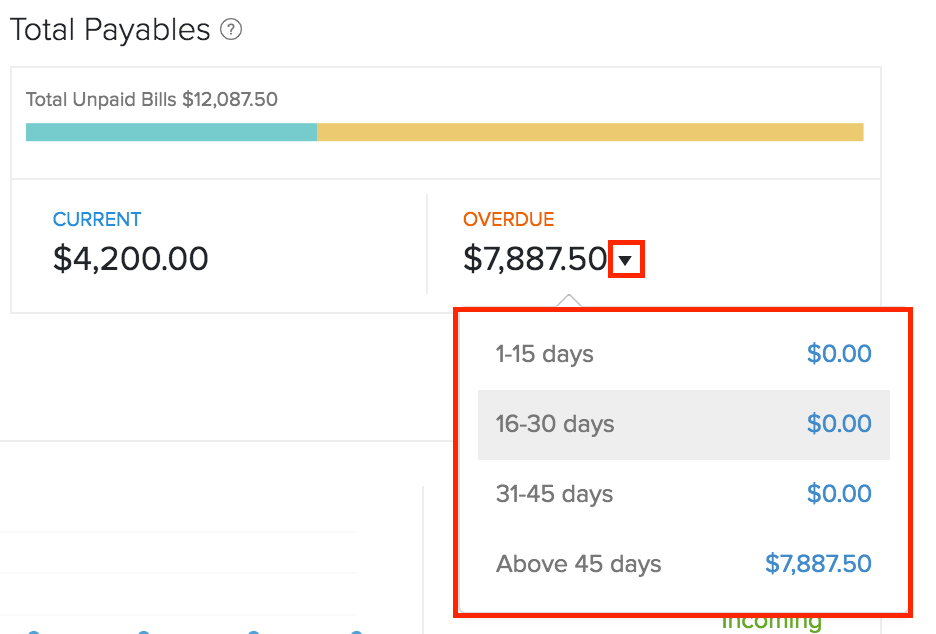Select the CURRENT label
The width and height of the screenshot is (936, 634).
pyautogui.click(x=97, y=220)
